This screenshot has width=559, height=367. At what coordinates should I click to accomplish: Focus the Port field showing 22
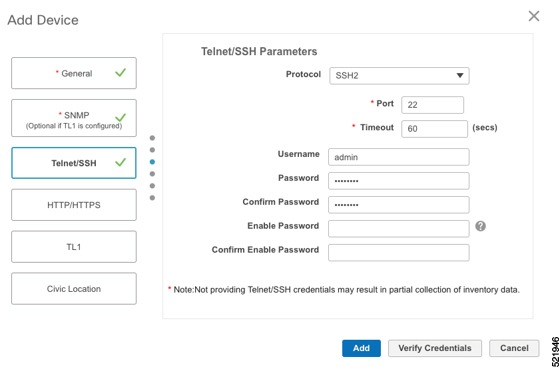pos(432,105)
